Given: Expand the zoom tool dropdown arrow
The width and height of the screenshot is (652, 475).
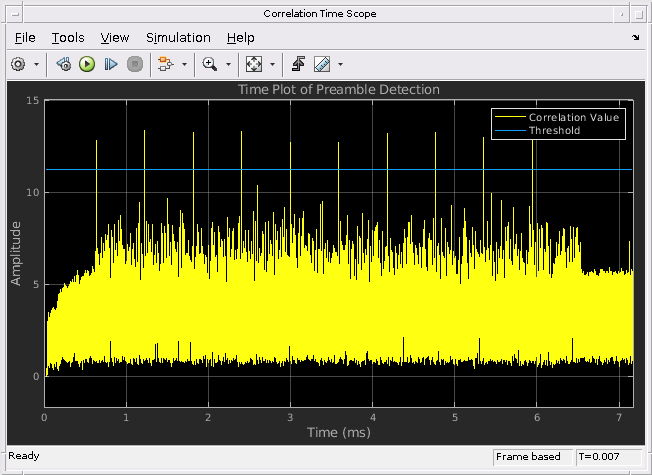Looking at the screenshot, I should (x=228, y=64).
